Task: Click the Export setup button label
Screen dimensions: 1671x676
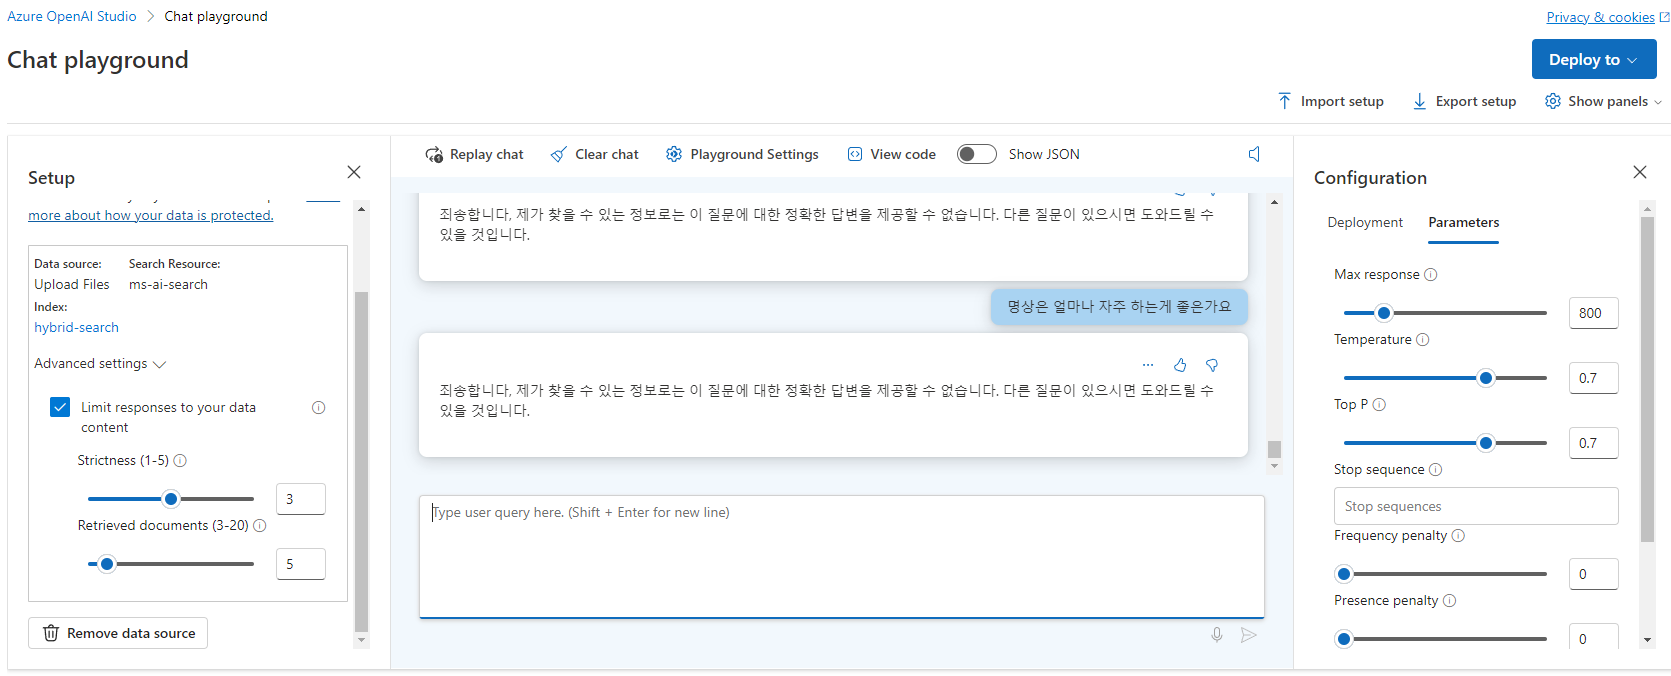Action: [x=1476, y=101]
